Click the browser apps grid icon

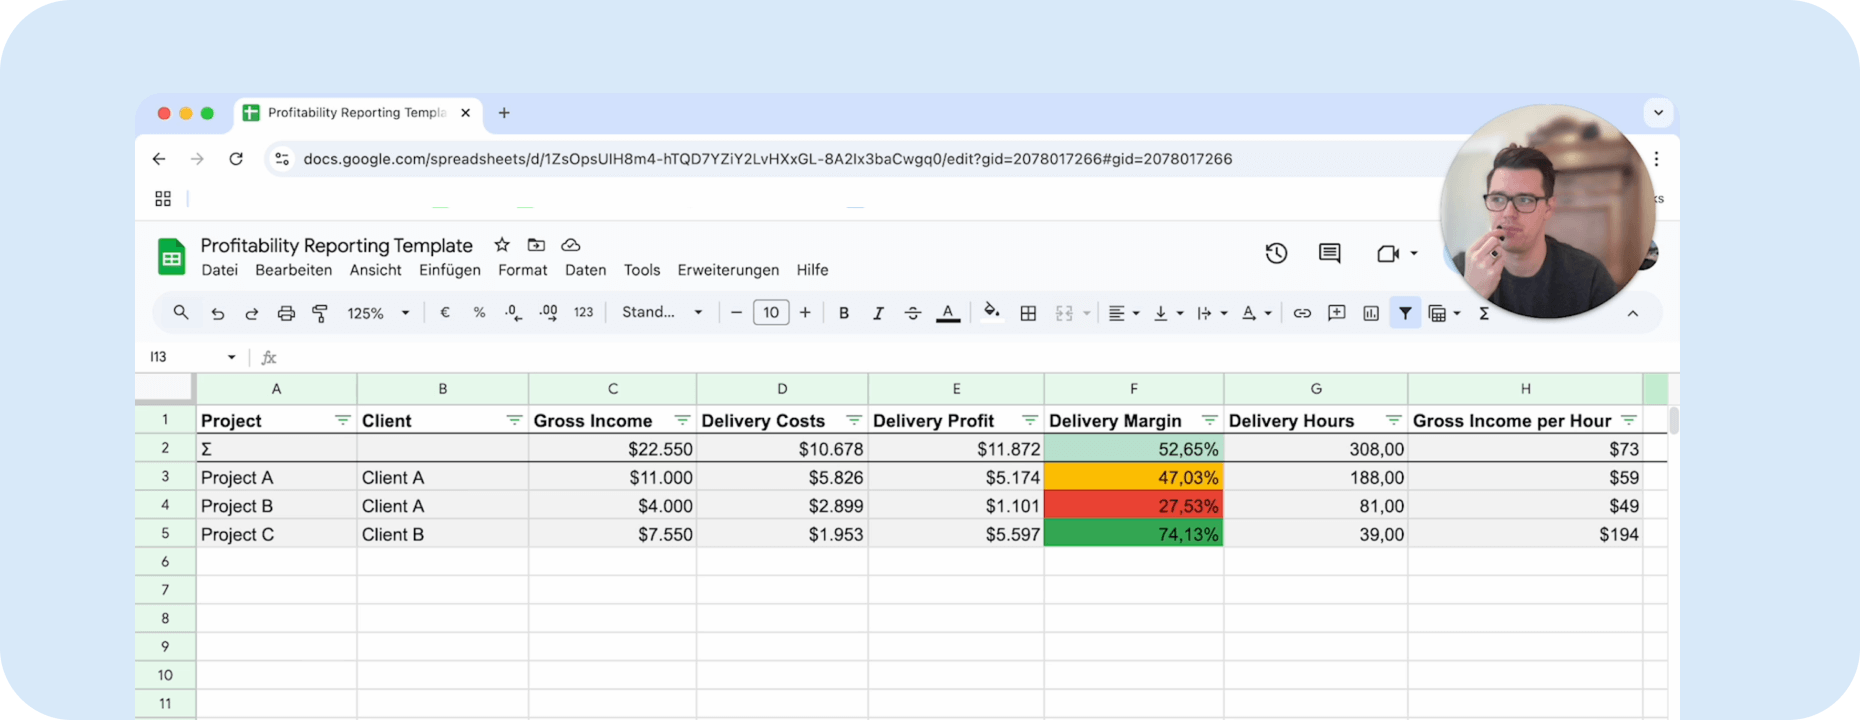163,199
